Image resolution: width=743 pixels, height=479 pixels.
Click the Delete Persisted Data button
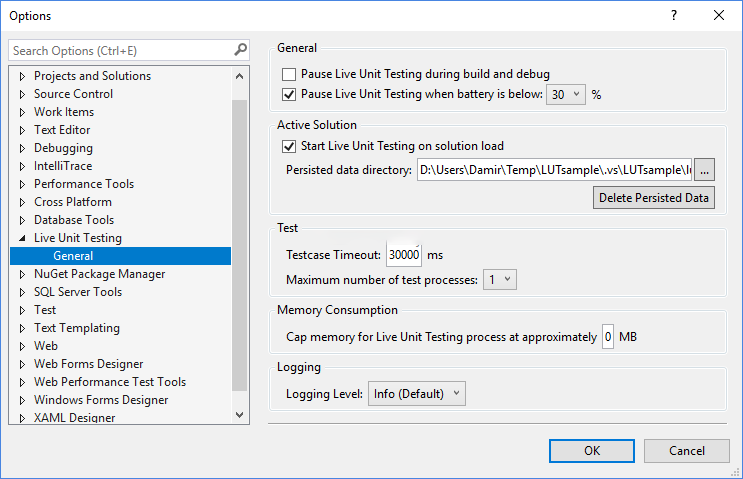pos(654,198)
